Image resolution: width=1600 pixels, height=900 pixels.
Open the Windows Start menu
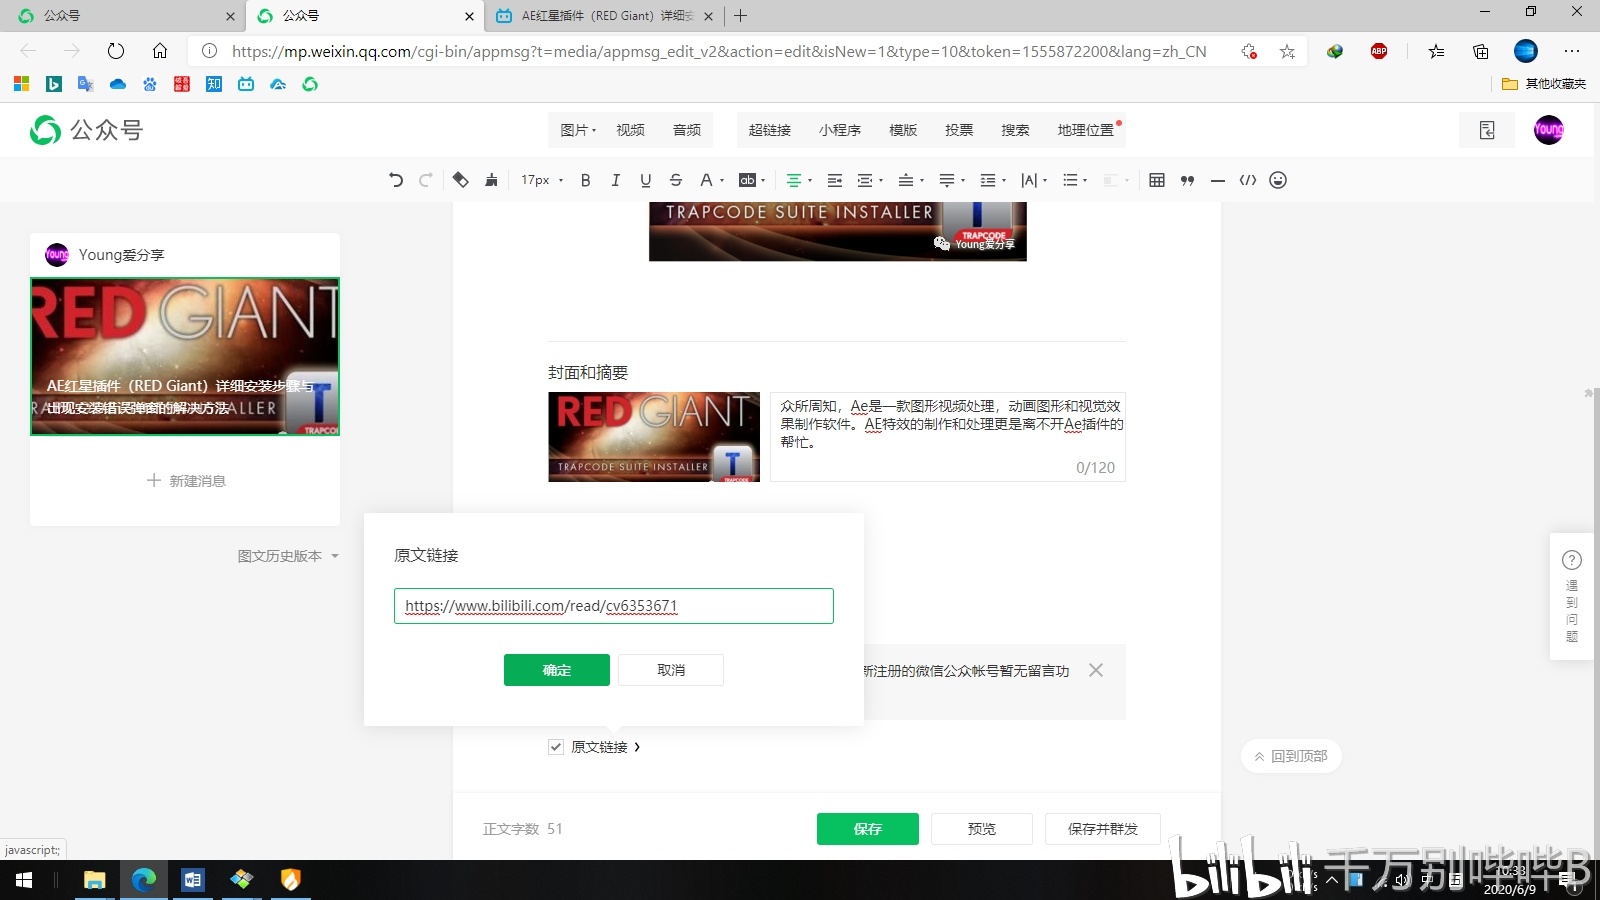[24, 880]
